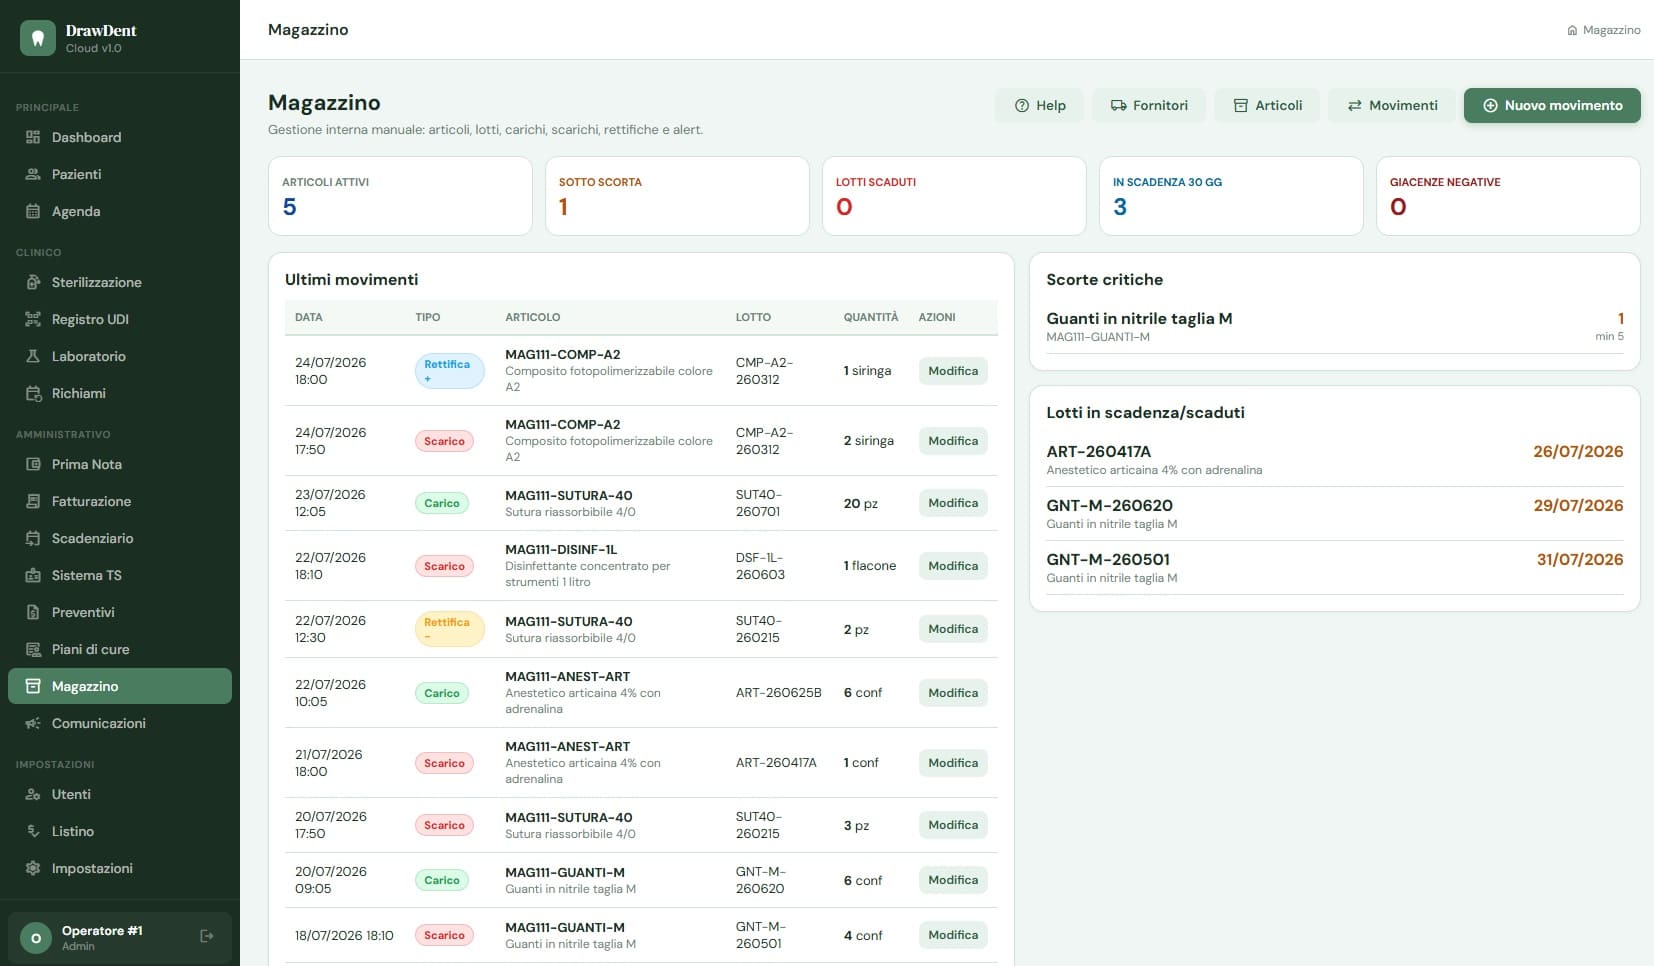
Task: Click the Sotto scorta card
Action: (x=677, y=196)
